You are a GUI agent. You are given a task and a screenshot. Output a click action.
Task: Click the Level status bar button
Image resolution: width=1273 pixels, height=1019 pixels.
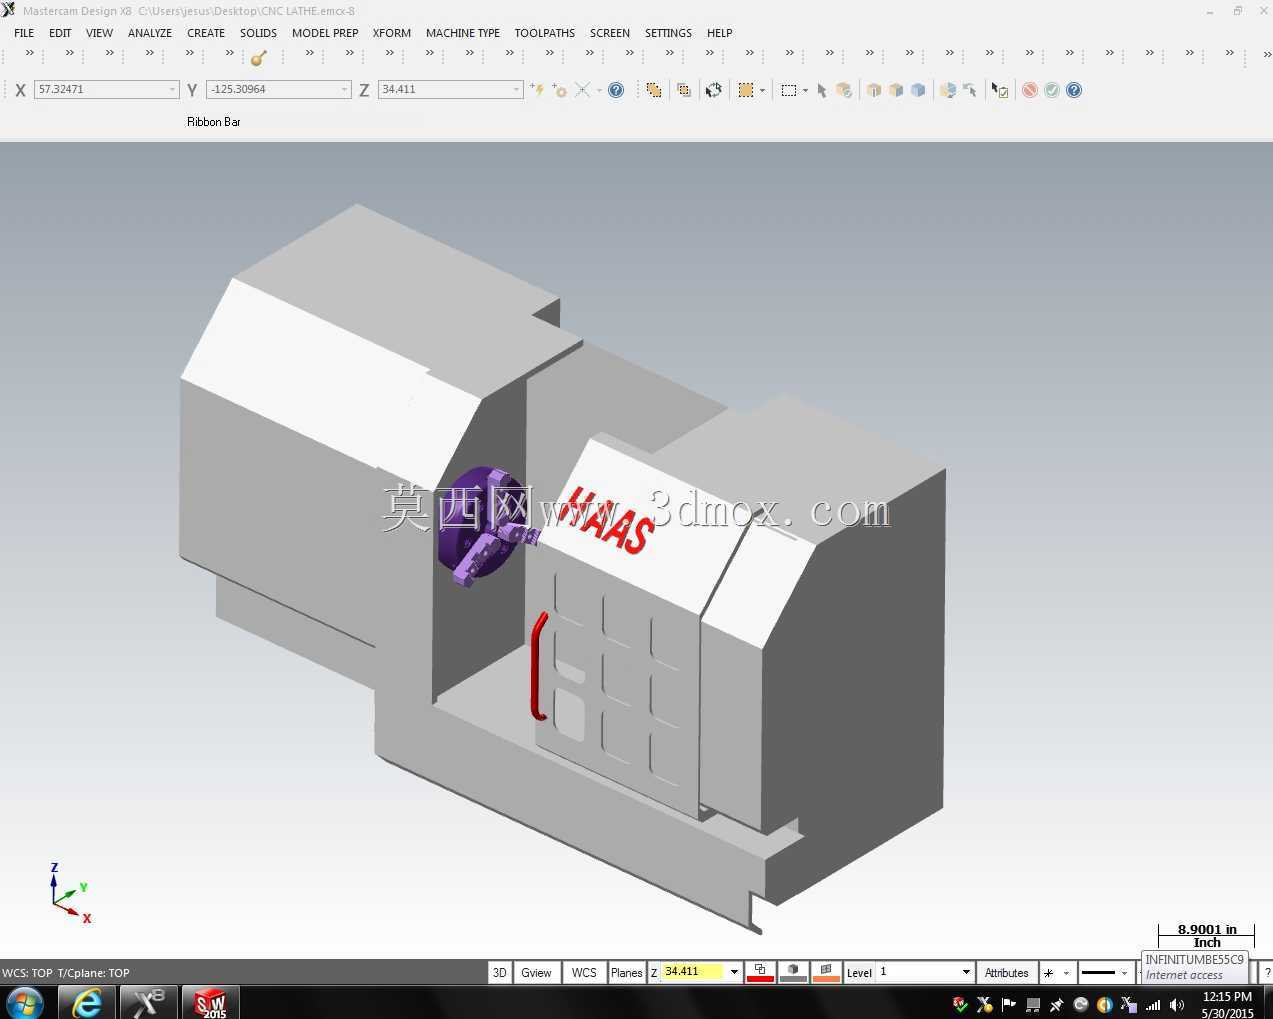click(859, 972)
